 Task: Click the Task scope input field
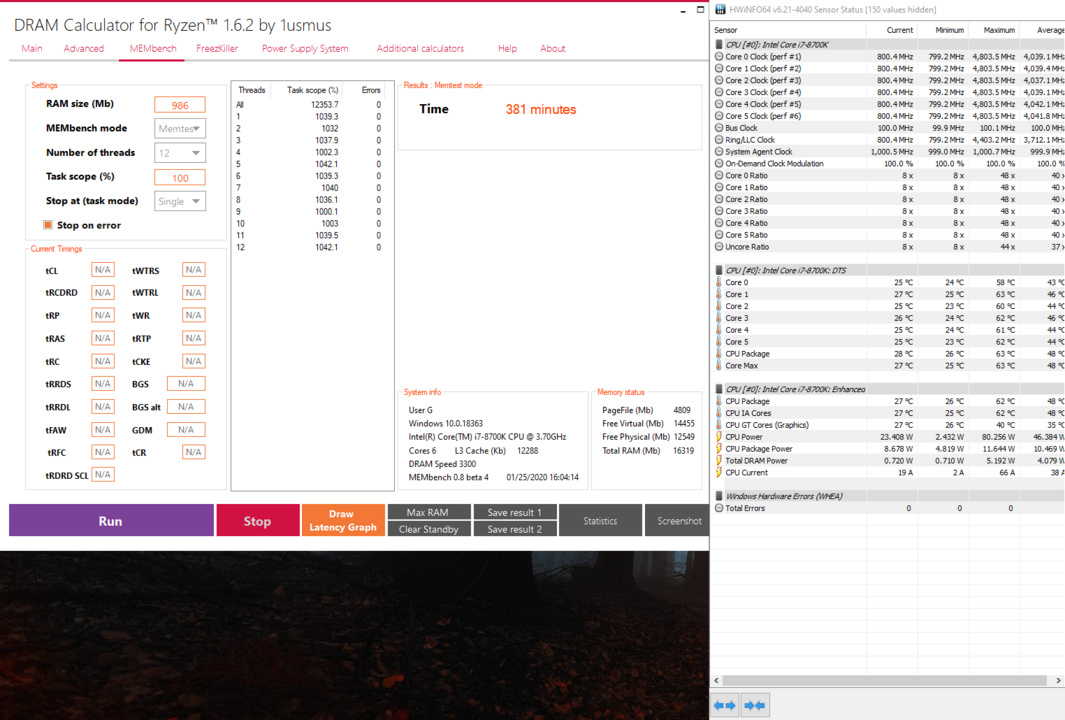tap(180, 178)
